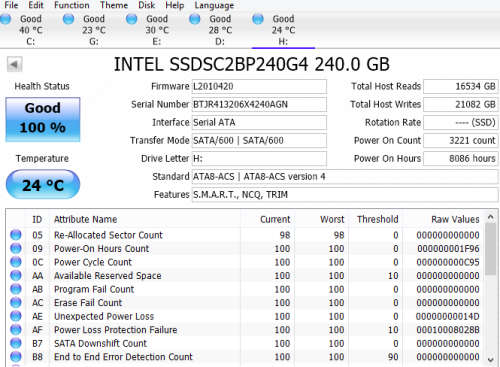This screenshot has height=367, width=500.
Task: Click the Serial Number field
Action: pos(259,104)
